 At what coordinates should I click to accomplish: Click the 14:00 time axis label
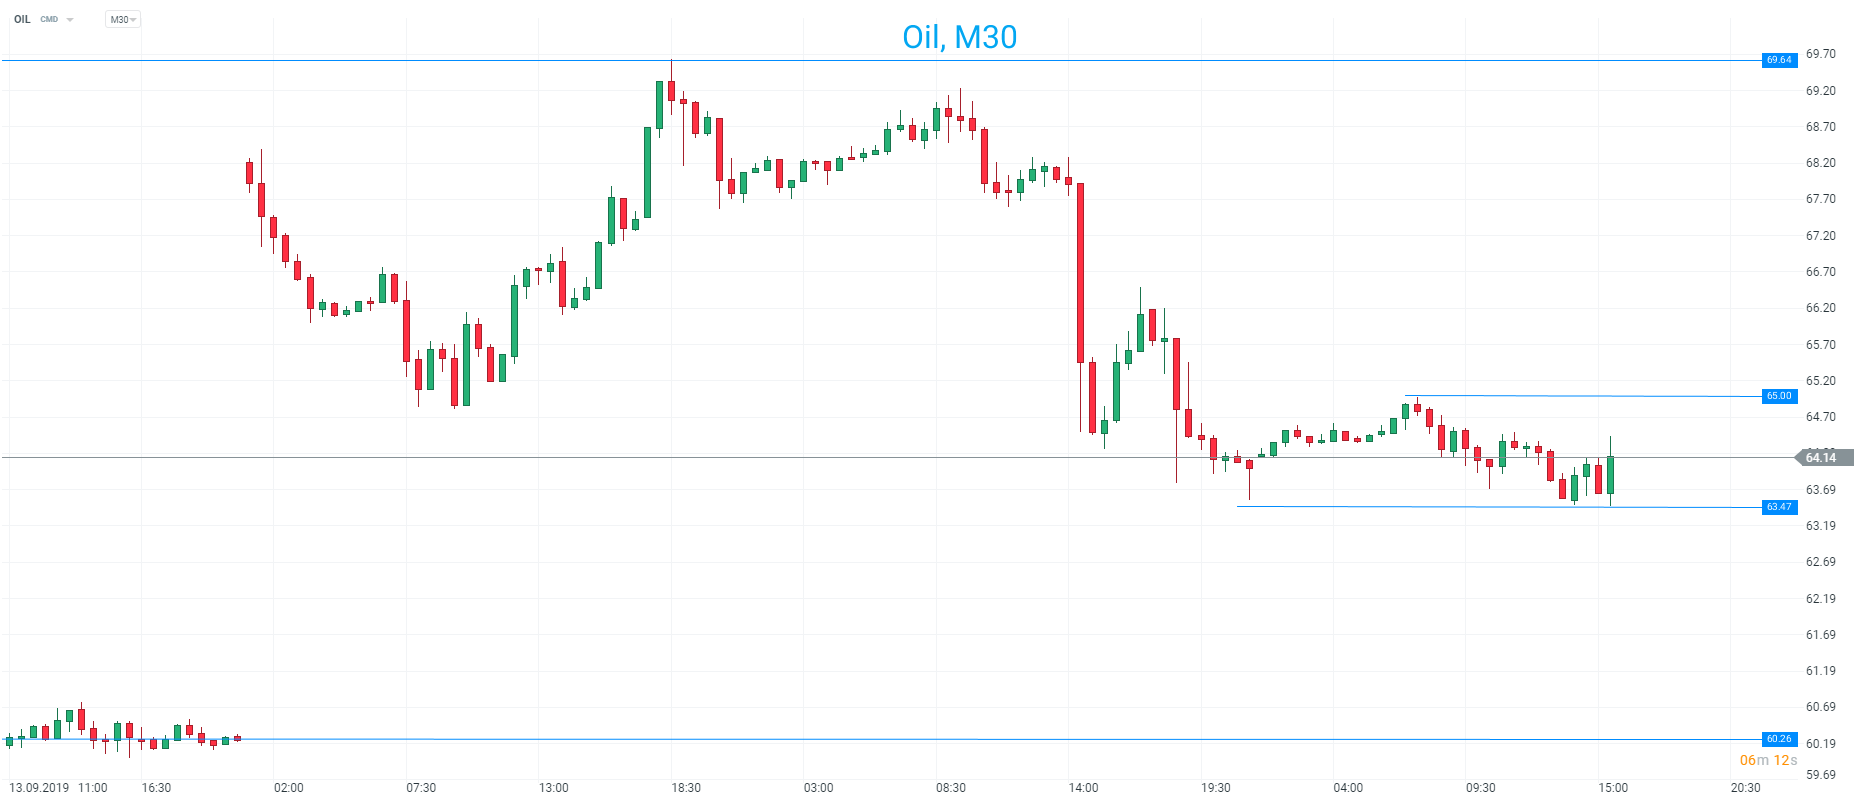tap(1083, 788)
